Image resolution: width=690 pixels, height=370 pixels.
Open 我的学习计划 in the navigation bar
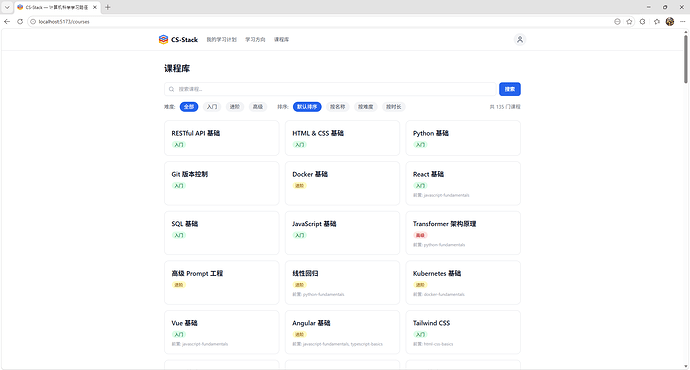click(x=221, y=40)
